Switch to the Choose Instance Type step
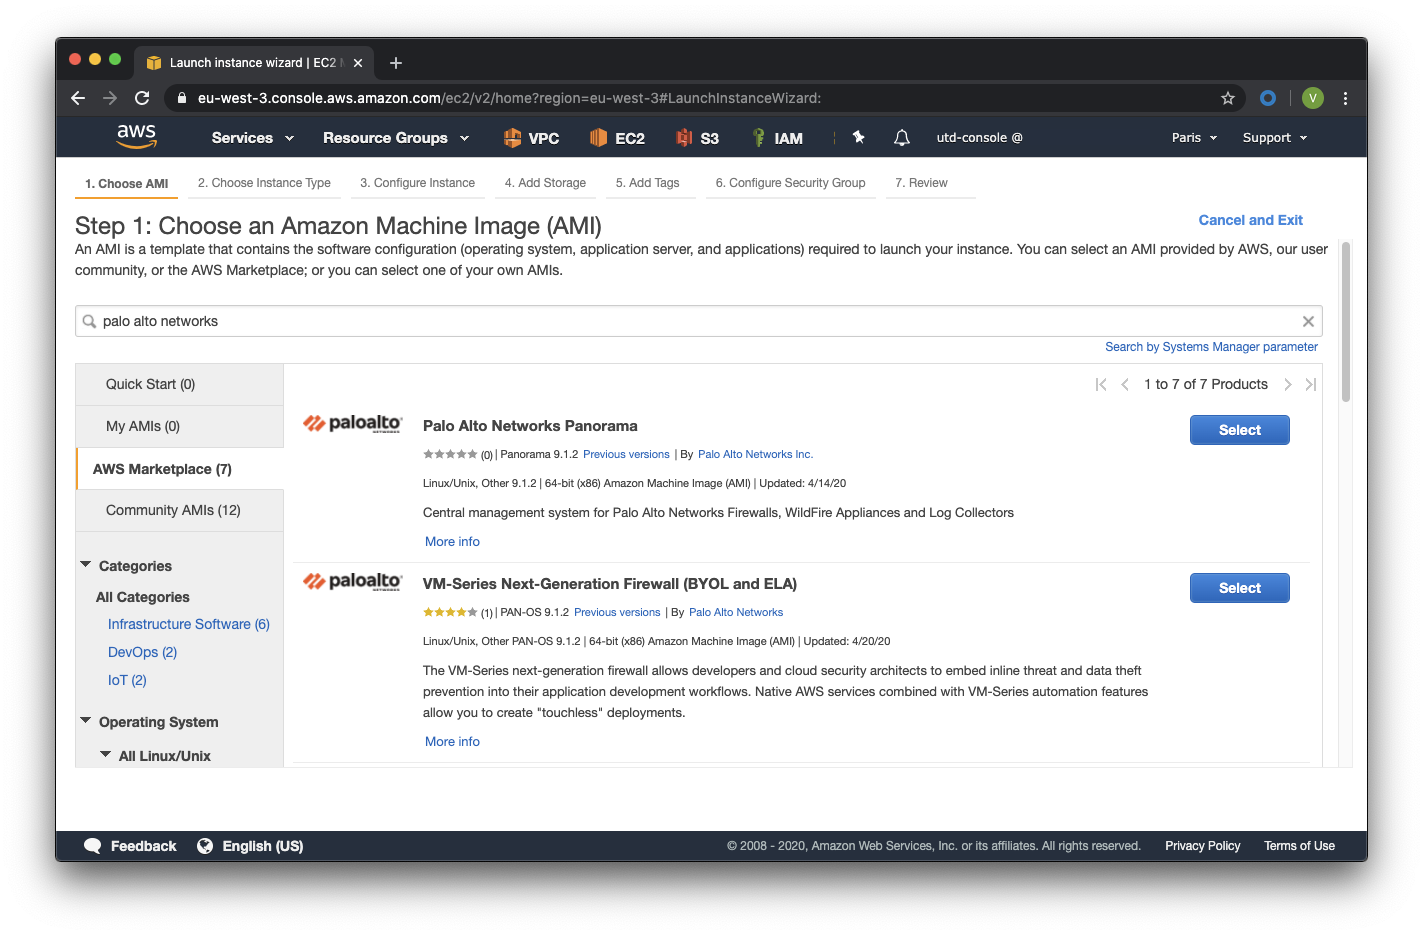This screenshot has width=1423, height=935. 264,183
